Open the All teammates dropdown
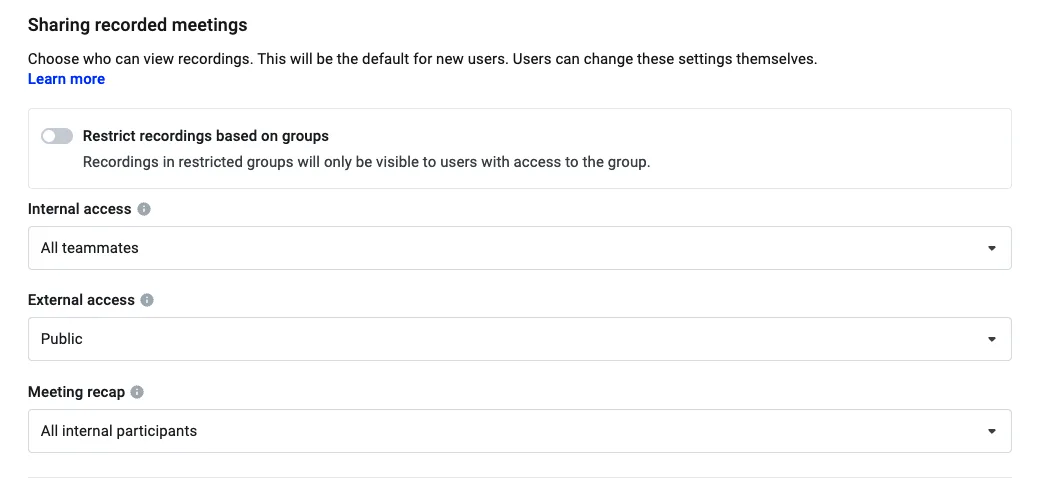 click(520, 248)
